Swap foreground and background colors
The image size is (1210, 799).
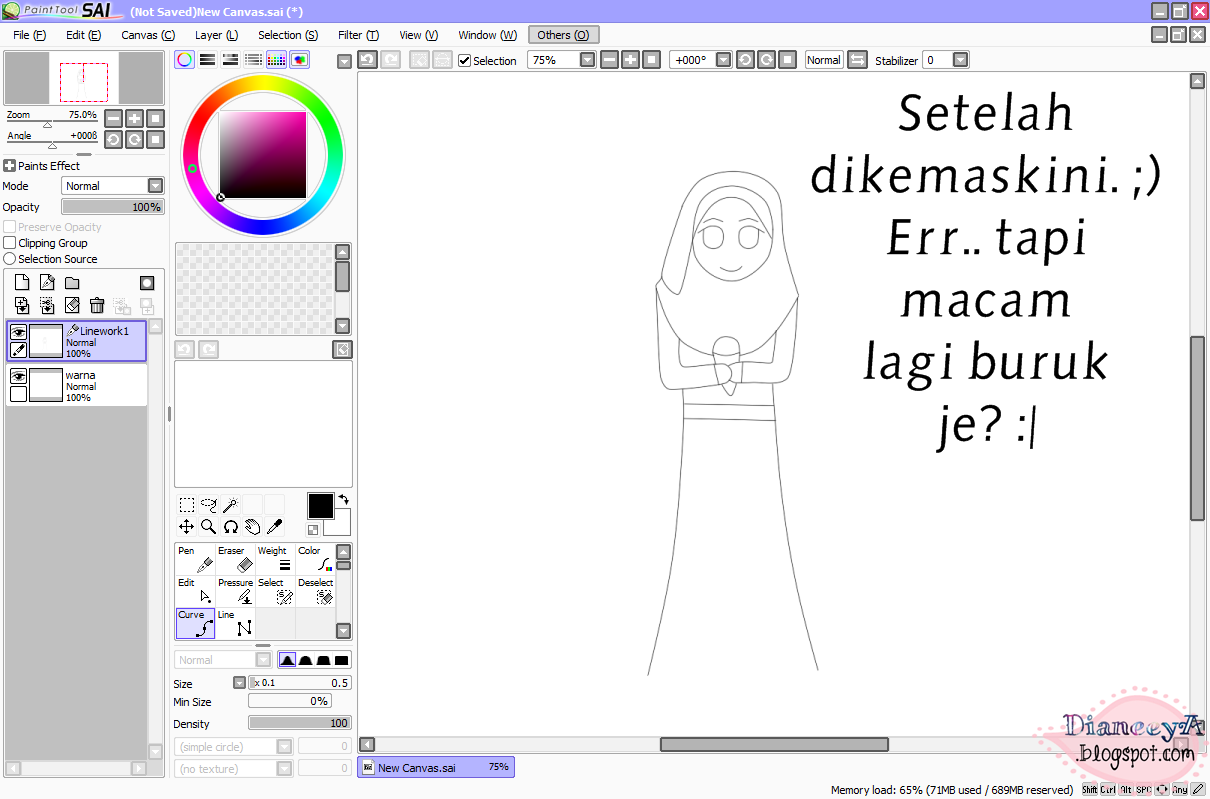coord(343,499)
